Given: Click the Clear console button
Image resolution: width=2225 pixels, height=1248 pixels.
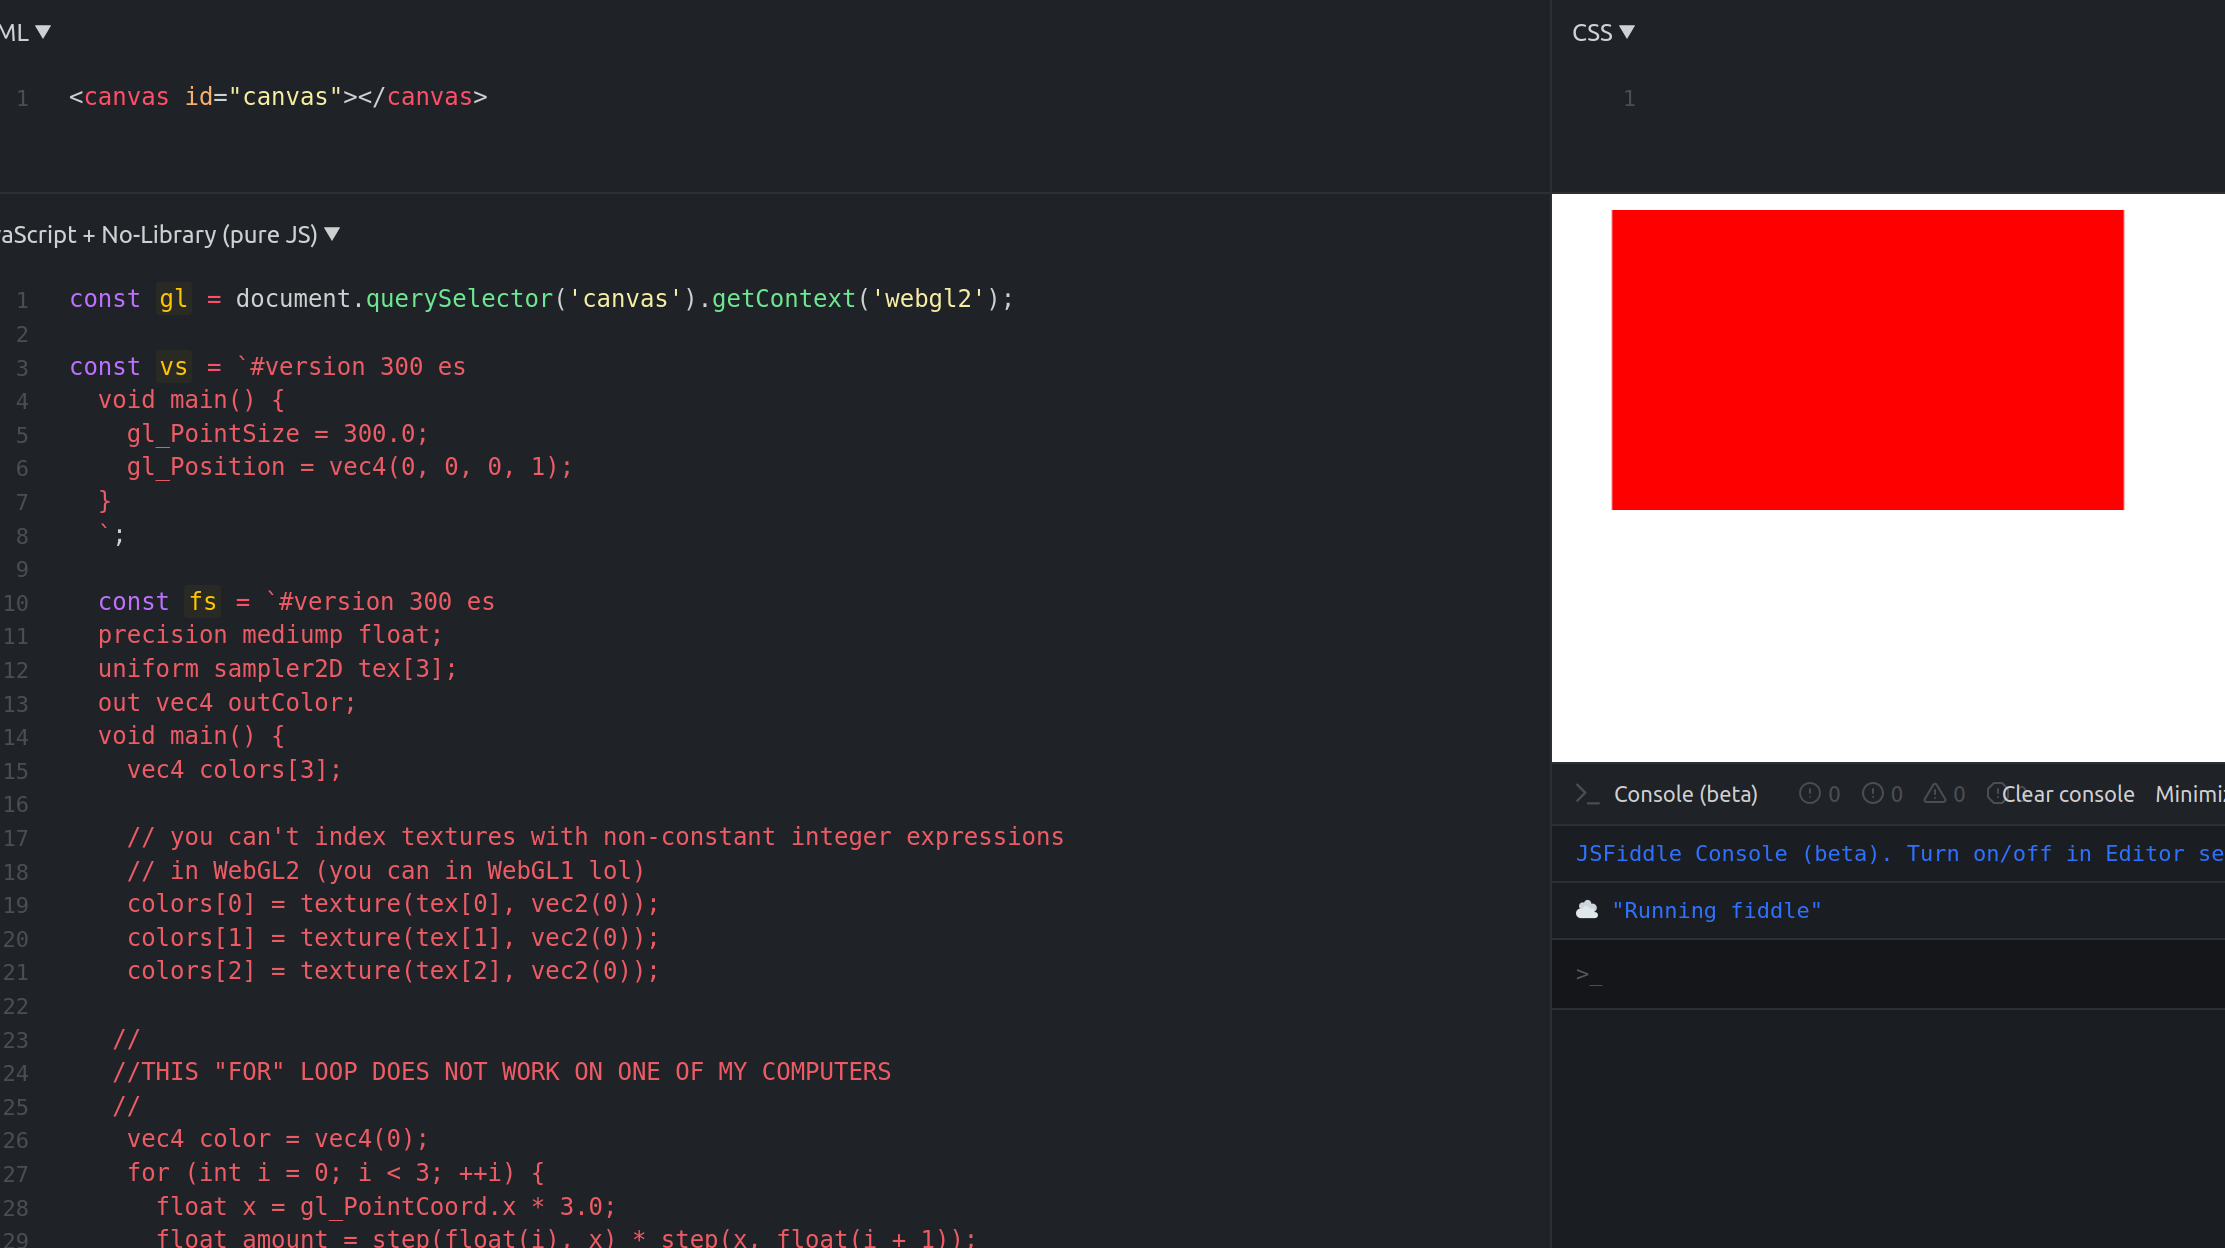Looking at the screenshot, I should [2067, 793].
